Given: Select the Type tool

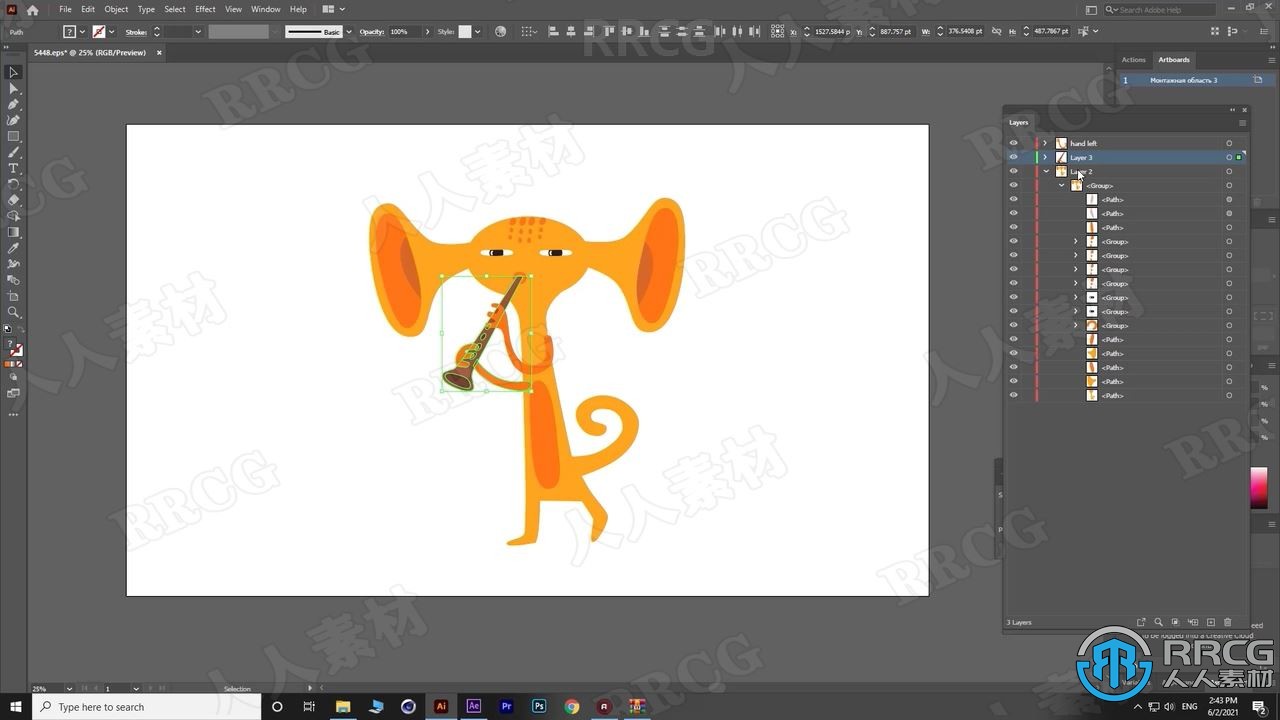Looking at the screenshot, I should 13,168.
